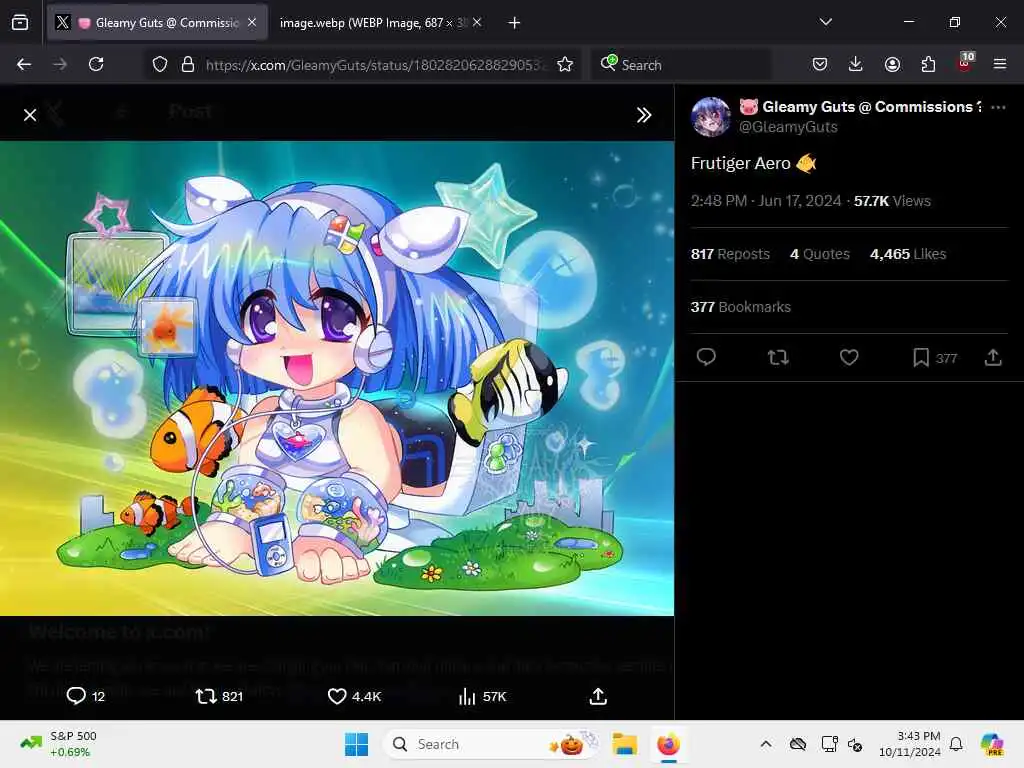Go forward one page
Image resolution: width=1024 pixels, height=768 pixels.
point(60,64)
